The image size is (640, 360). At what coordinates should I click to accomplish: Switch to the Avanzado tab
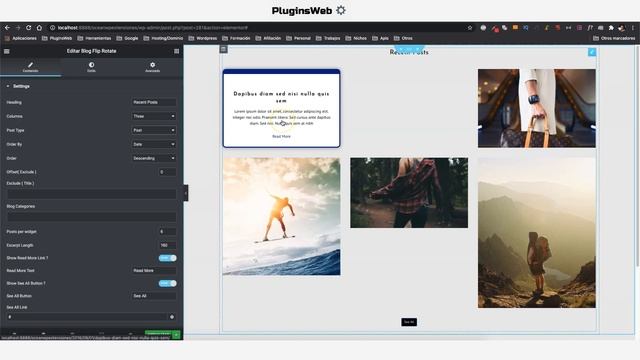click(152, 67)
